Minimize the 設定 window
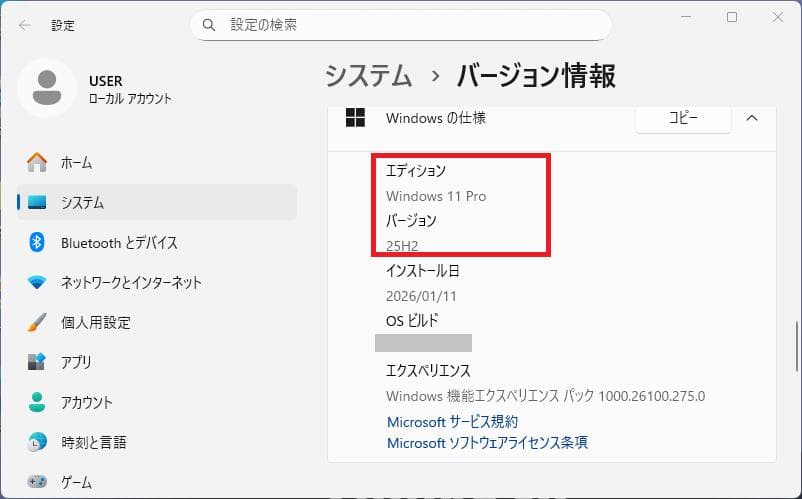802x499 pixels. click(x=686, y=17)
